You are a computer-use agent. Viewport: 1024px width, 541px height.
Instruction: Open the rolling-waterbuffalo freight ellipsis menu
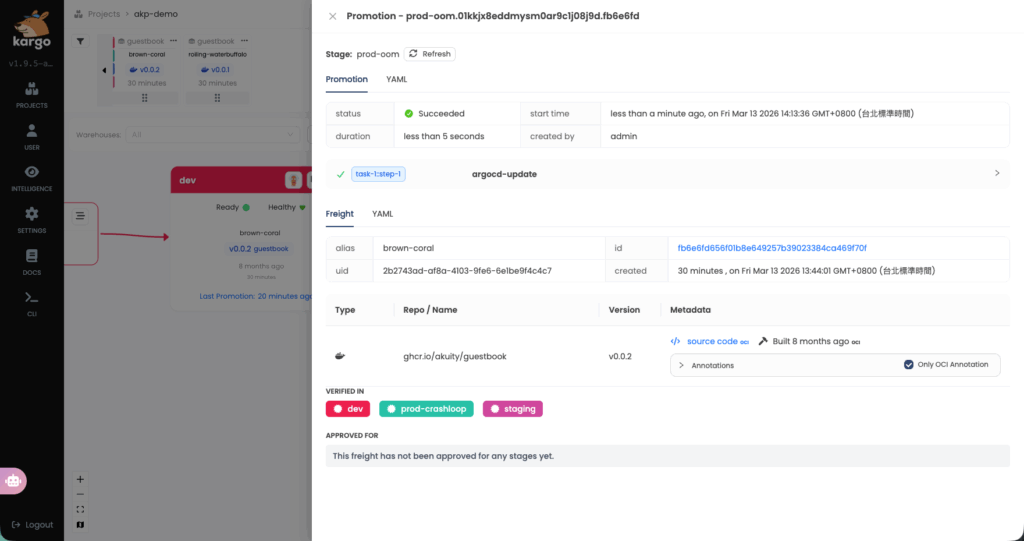click(x=244, y=41)
